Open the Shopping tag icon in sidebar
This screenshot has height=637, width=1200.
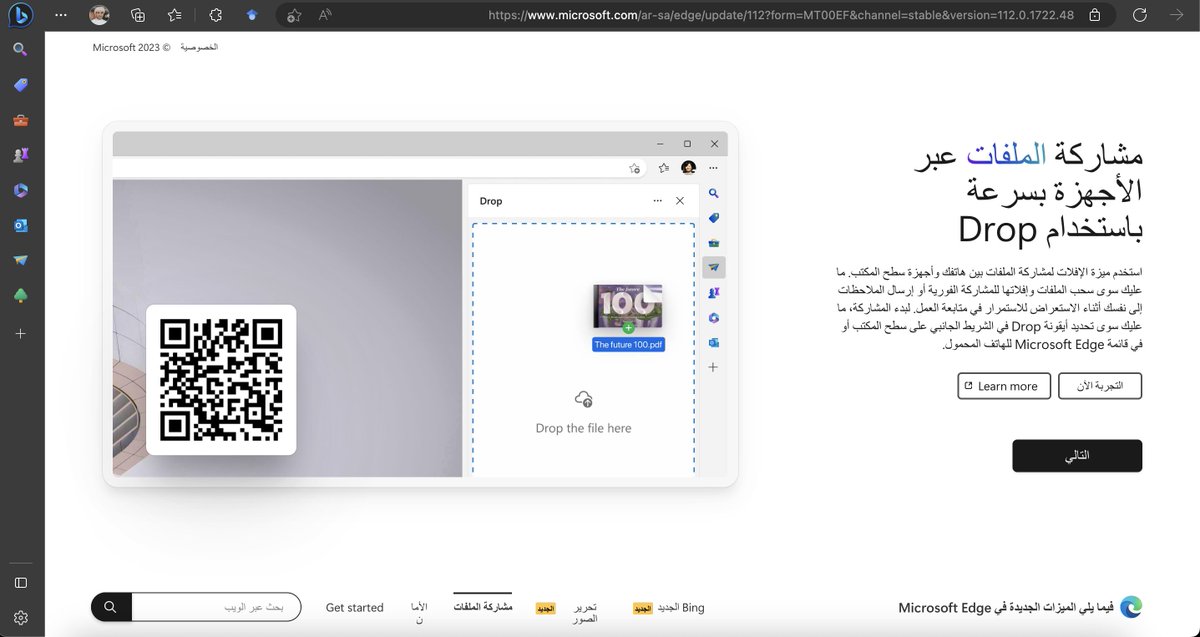(20, 85)
